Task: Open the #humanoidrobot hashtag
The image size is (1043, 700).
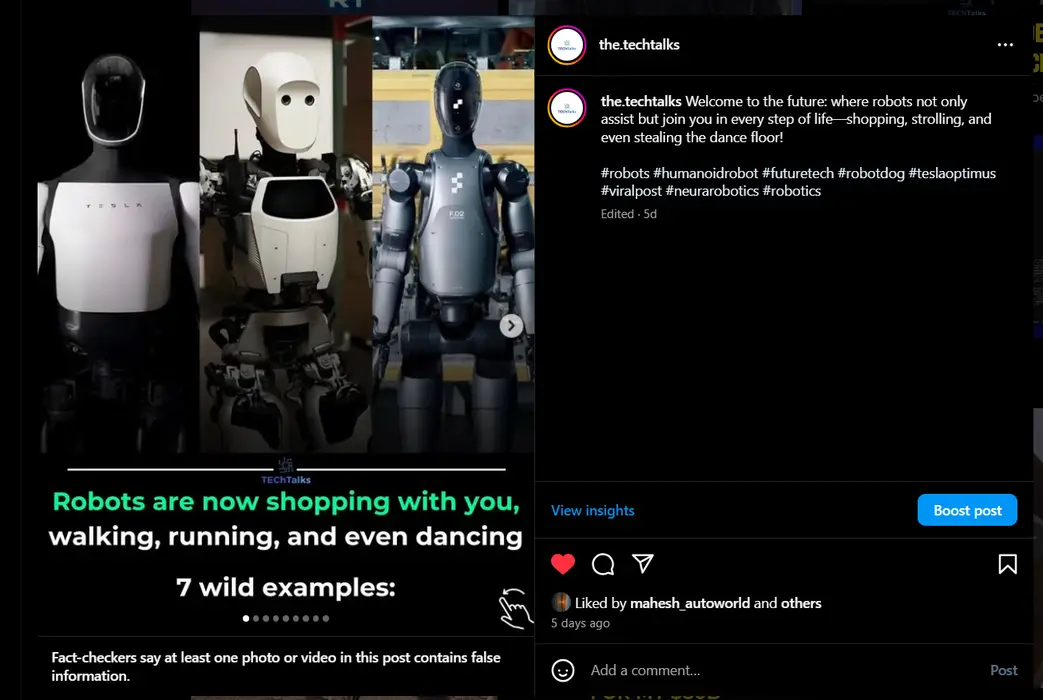Action: (706, 173)
